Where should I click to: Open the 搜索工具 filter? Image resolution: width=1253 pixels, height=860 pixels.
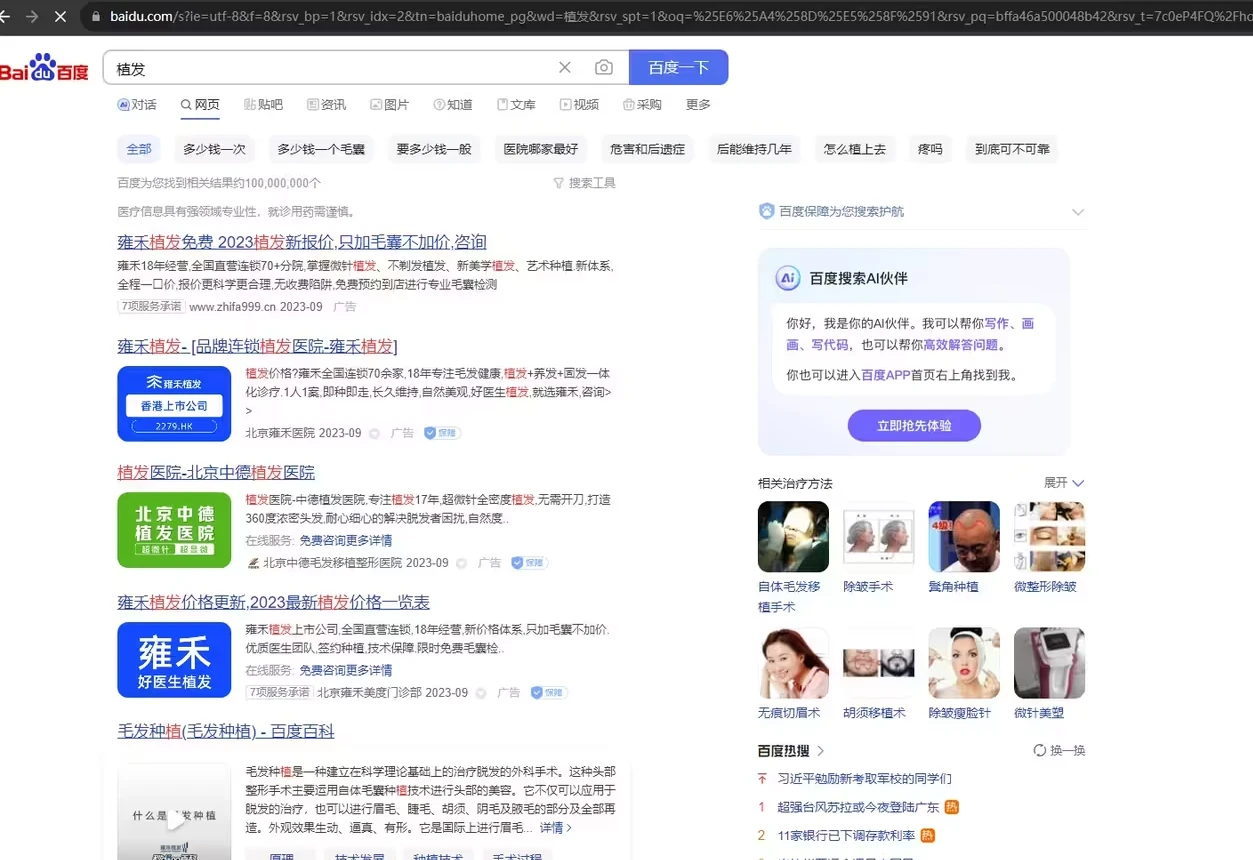point(584,183)
